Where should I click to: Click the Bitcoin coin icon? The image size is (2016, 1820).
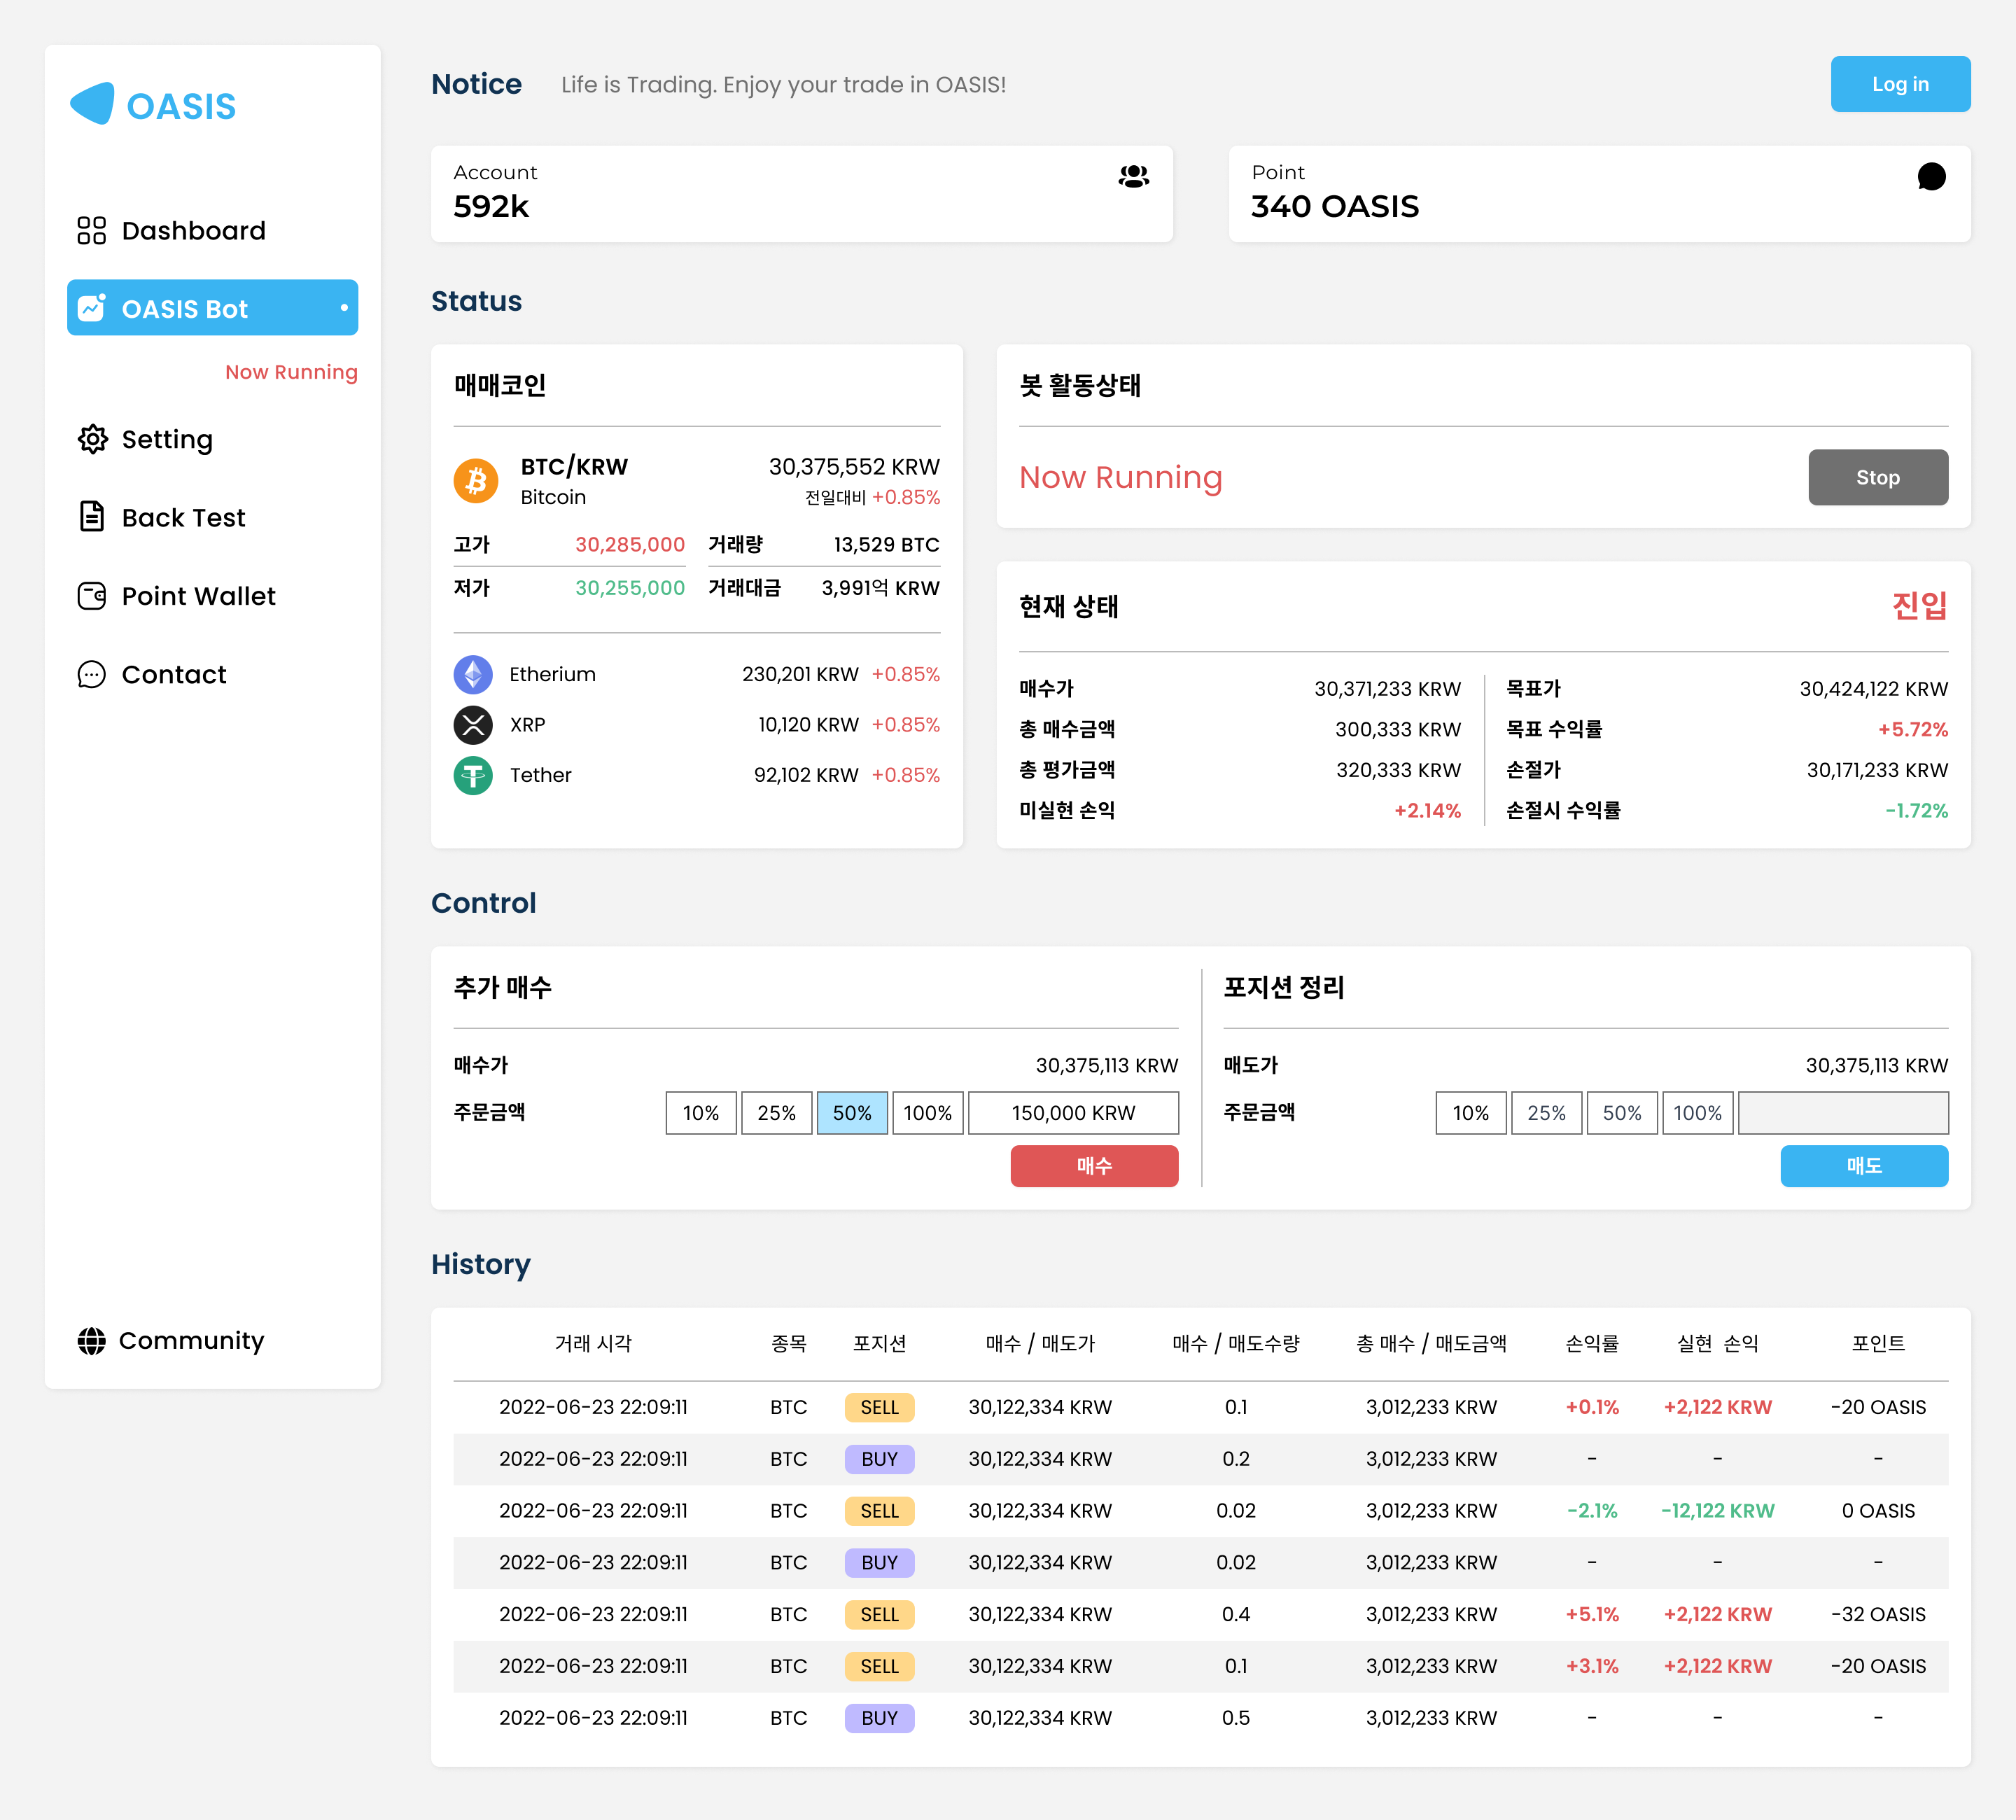tap(476, 481)
